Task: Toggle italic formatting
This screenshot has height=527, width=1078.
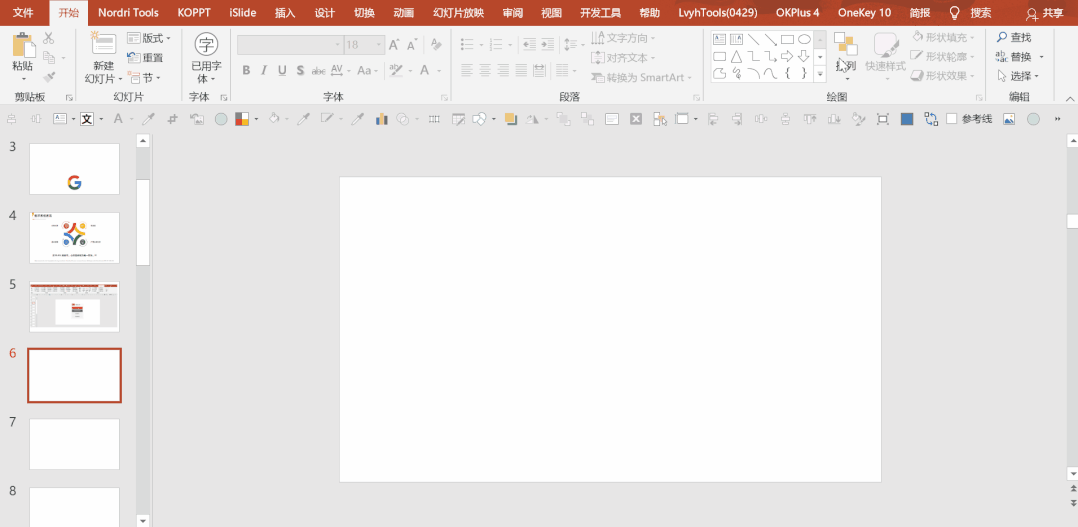Action: tap(264, 70)
